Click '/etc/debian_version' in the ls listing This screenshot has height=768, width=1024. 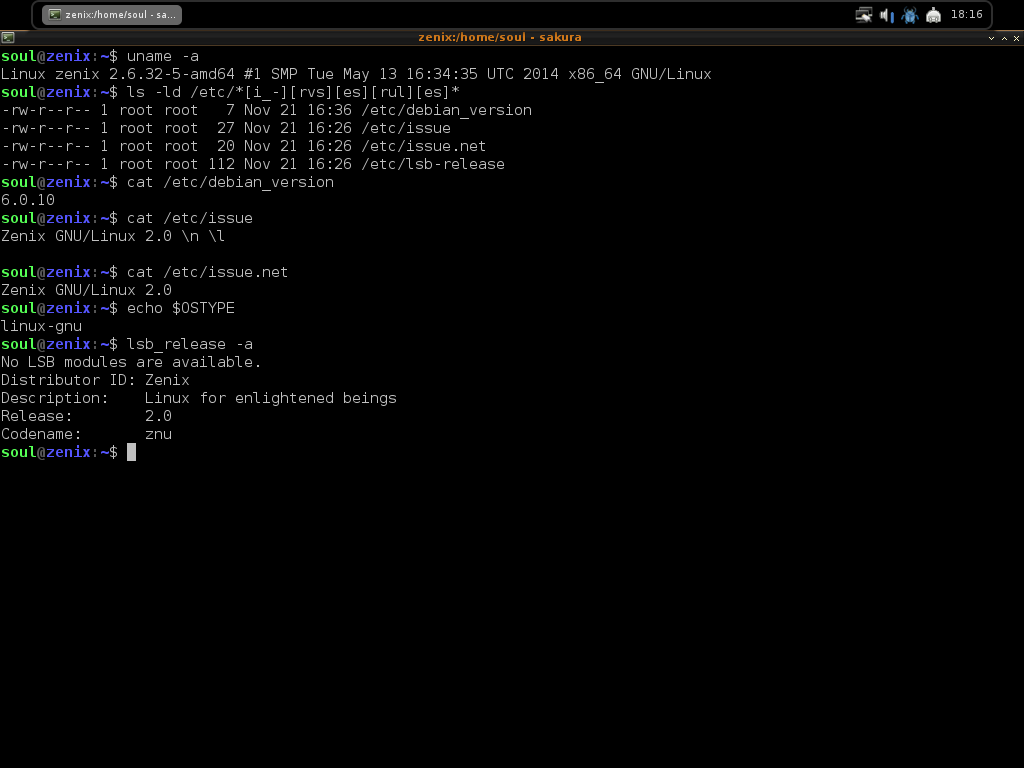(x=446, y=110)
